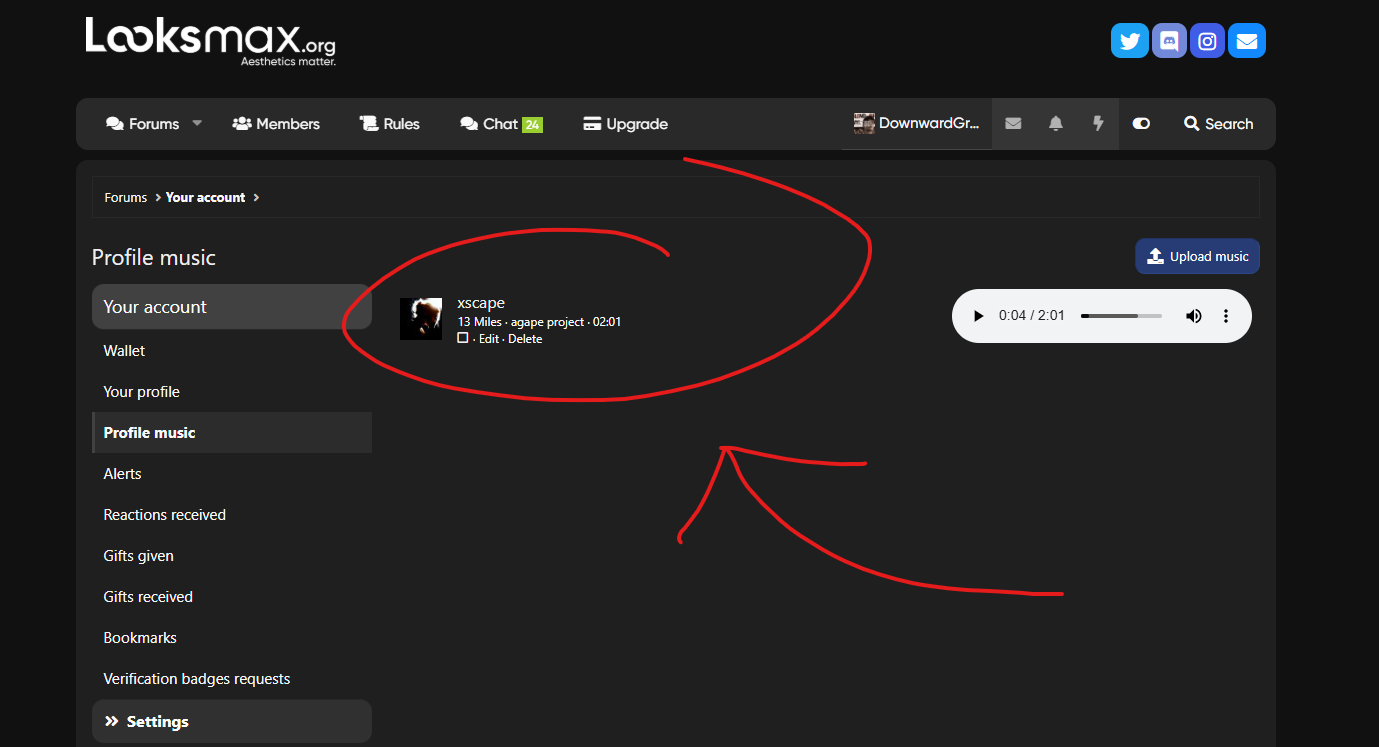Click the Looksmax.org logo
This screenshot has width=1379, height=747.
(x=211, y=41)
